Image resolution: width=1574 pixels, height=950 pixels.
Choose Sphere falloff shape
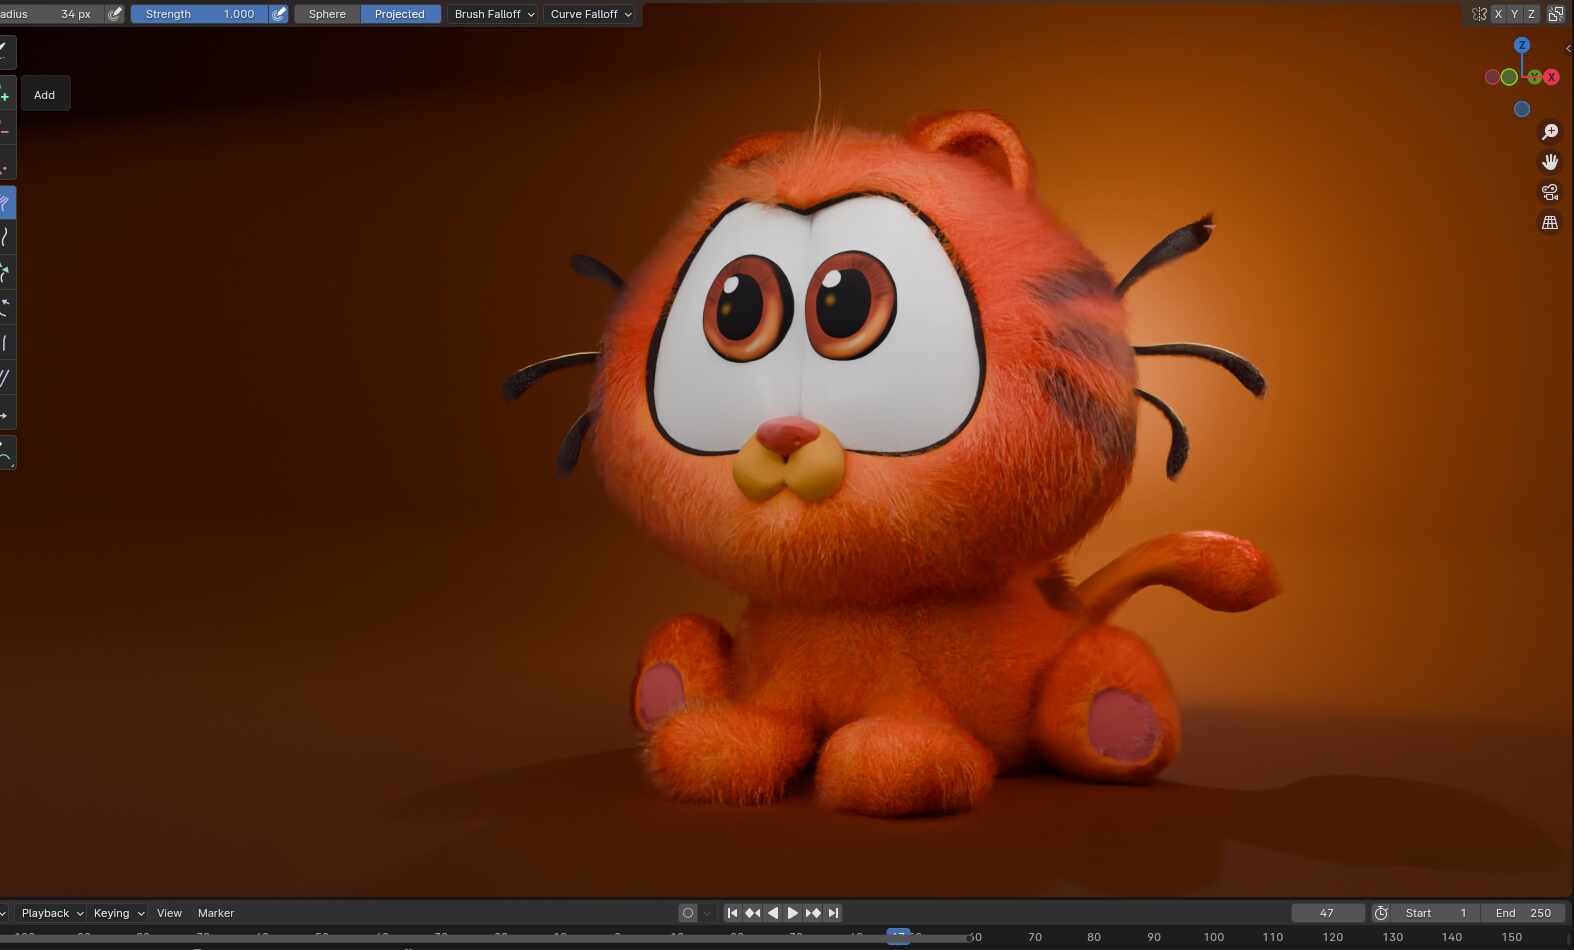pos(327,14)
